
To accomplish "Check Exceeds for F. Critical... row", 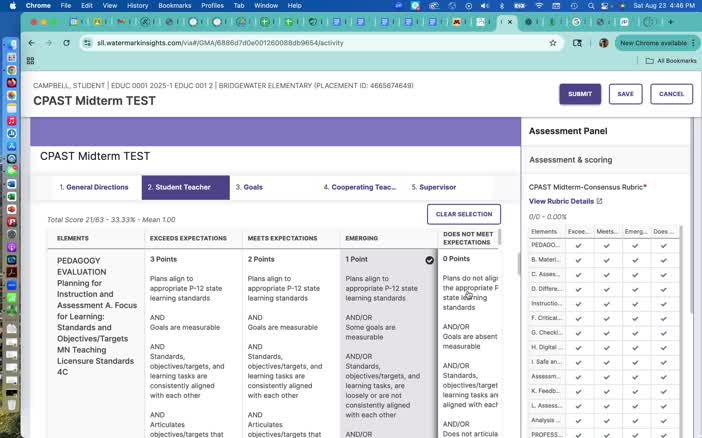I will pyautogui.click(x=578, y=318).
